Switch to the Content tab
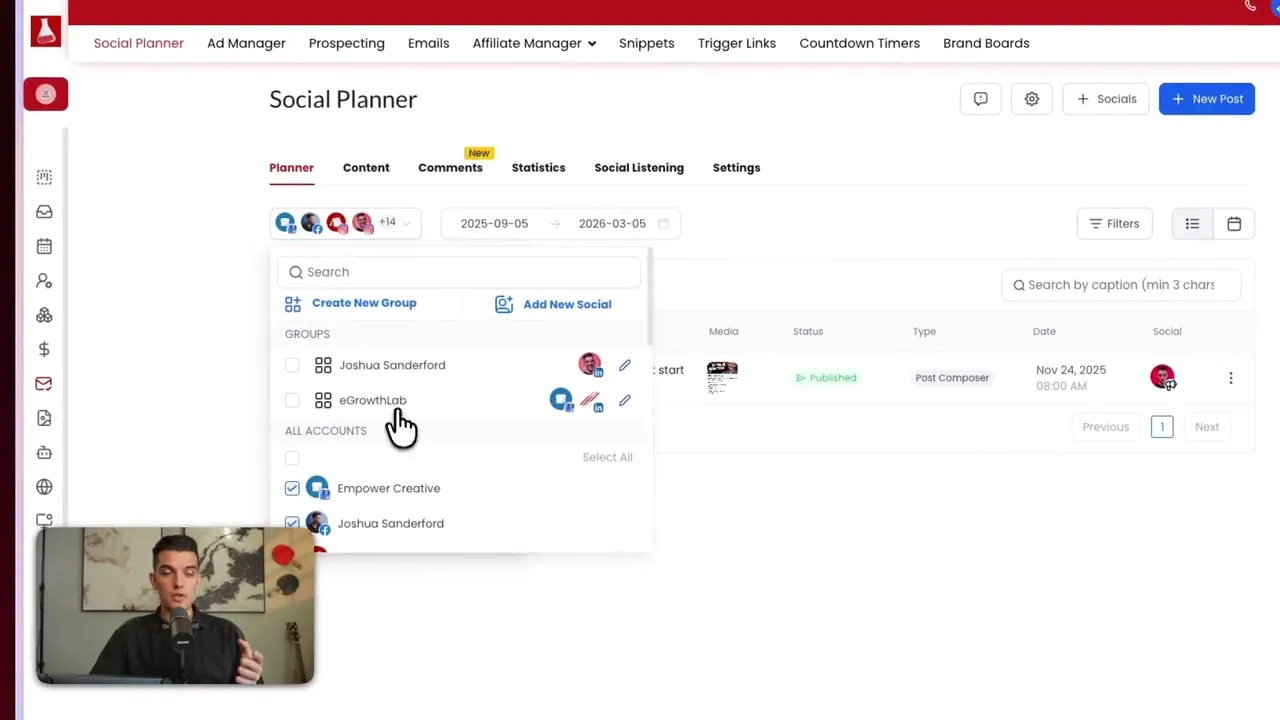1280x720 pixels. (366, 168)
